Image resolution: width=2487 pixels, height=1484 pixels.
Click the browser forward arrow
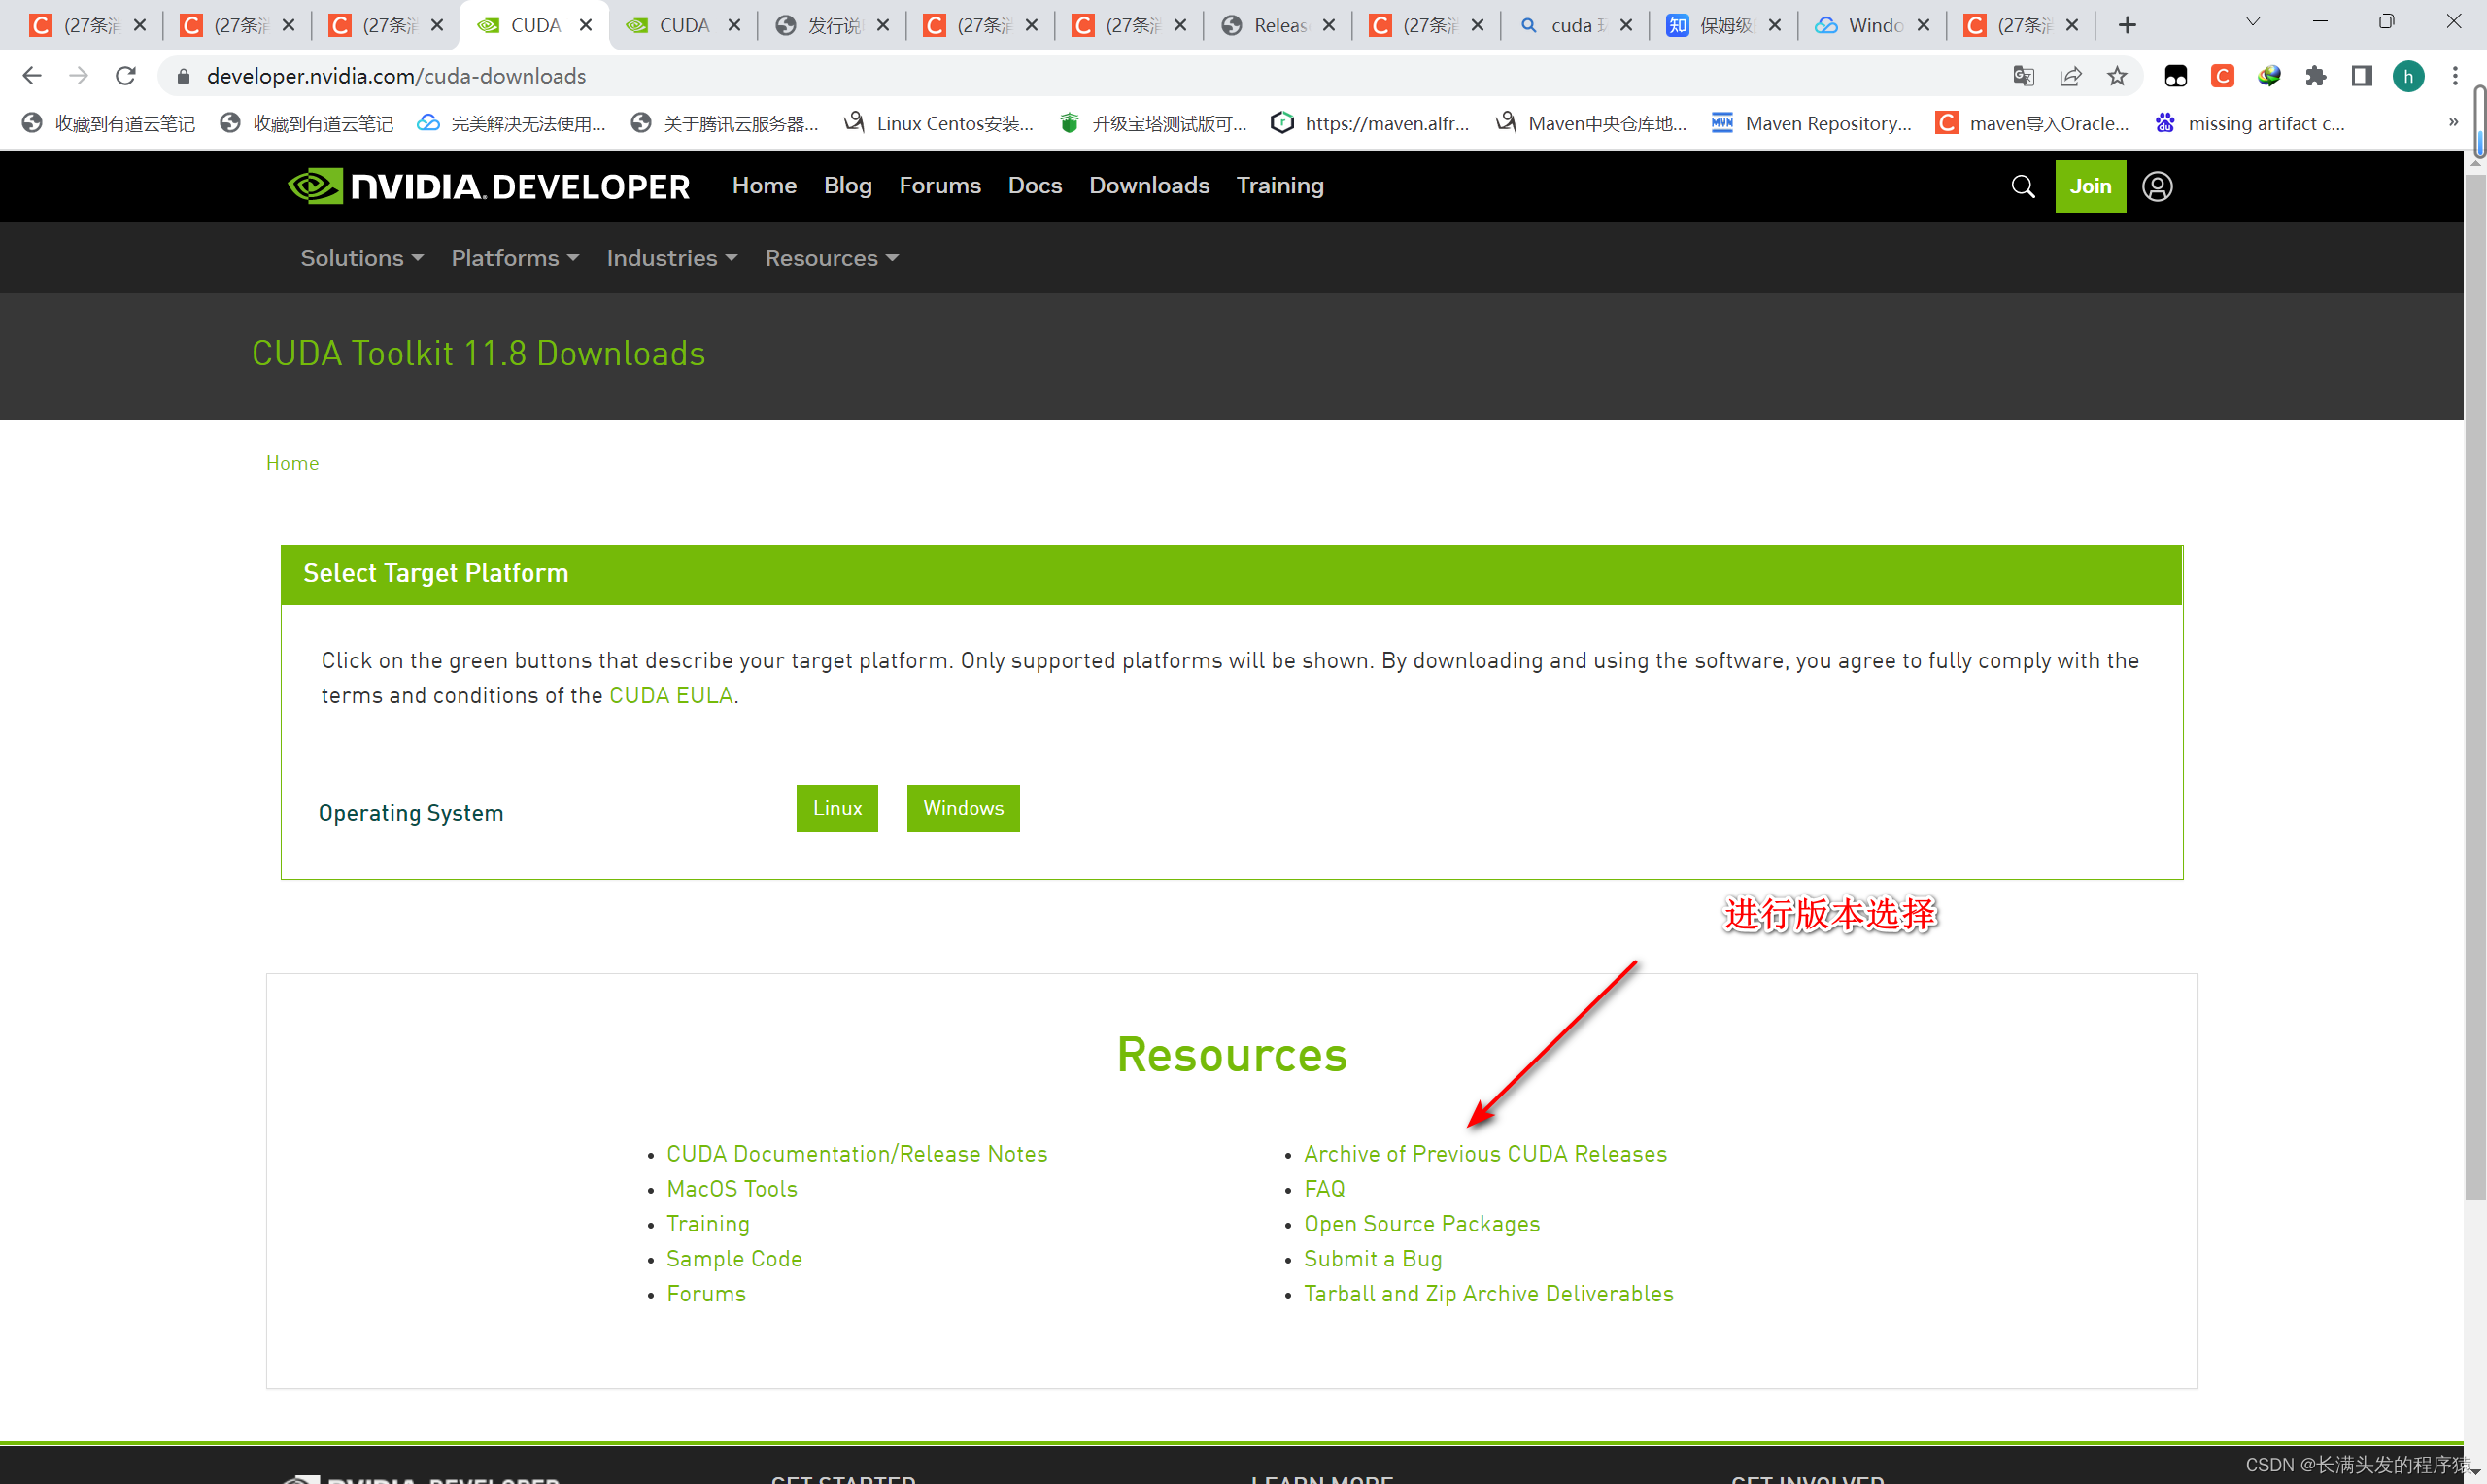pos(79,76)
